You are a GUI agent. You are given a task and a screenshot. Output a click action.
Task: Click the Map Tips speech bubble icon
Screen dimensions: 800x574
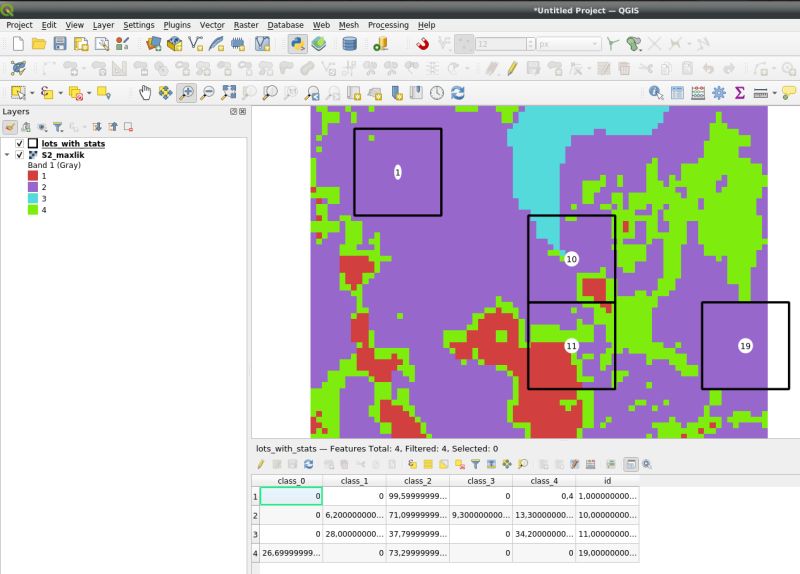coord(789,93)
